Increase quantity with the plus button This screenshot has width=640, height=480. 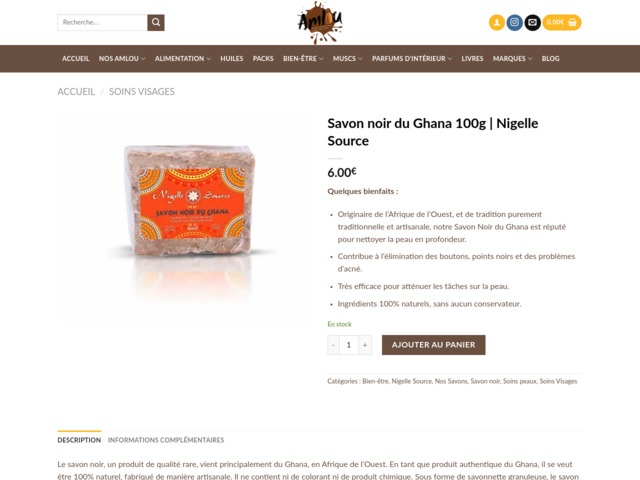(365, 345)
